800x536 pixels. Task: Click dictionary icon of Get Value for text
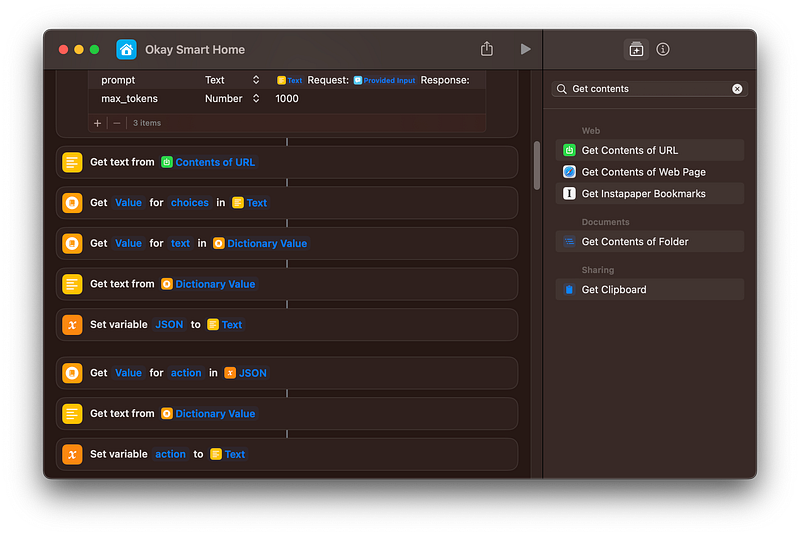[x=72, y=243]
